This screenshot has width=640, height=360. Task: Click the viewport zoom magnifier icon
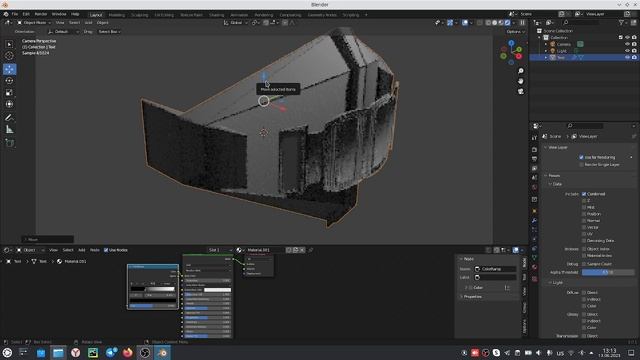point(521,71)
